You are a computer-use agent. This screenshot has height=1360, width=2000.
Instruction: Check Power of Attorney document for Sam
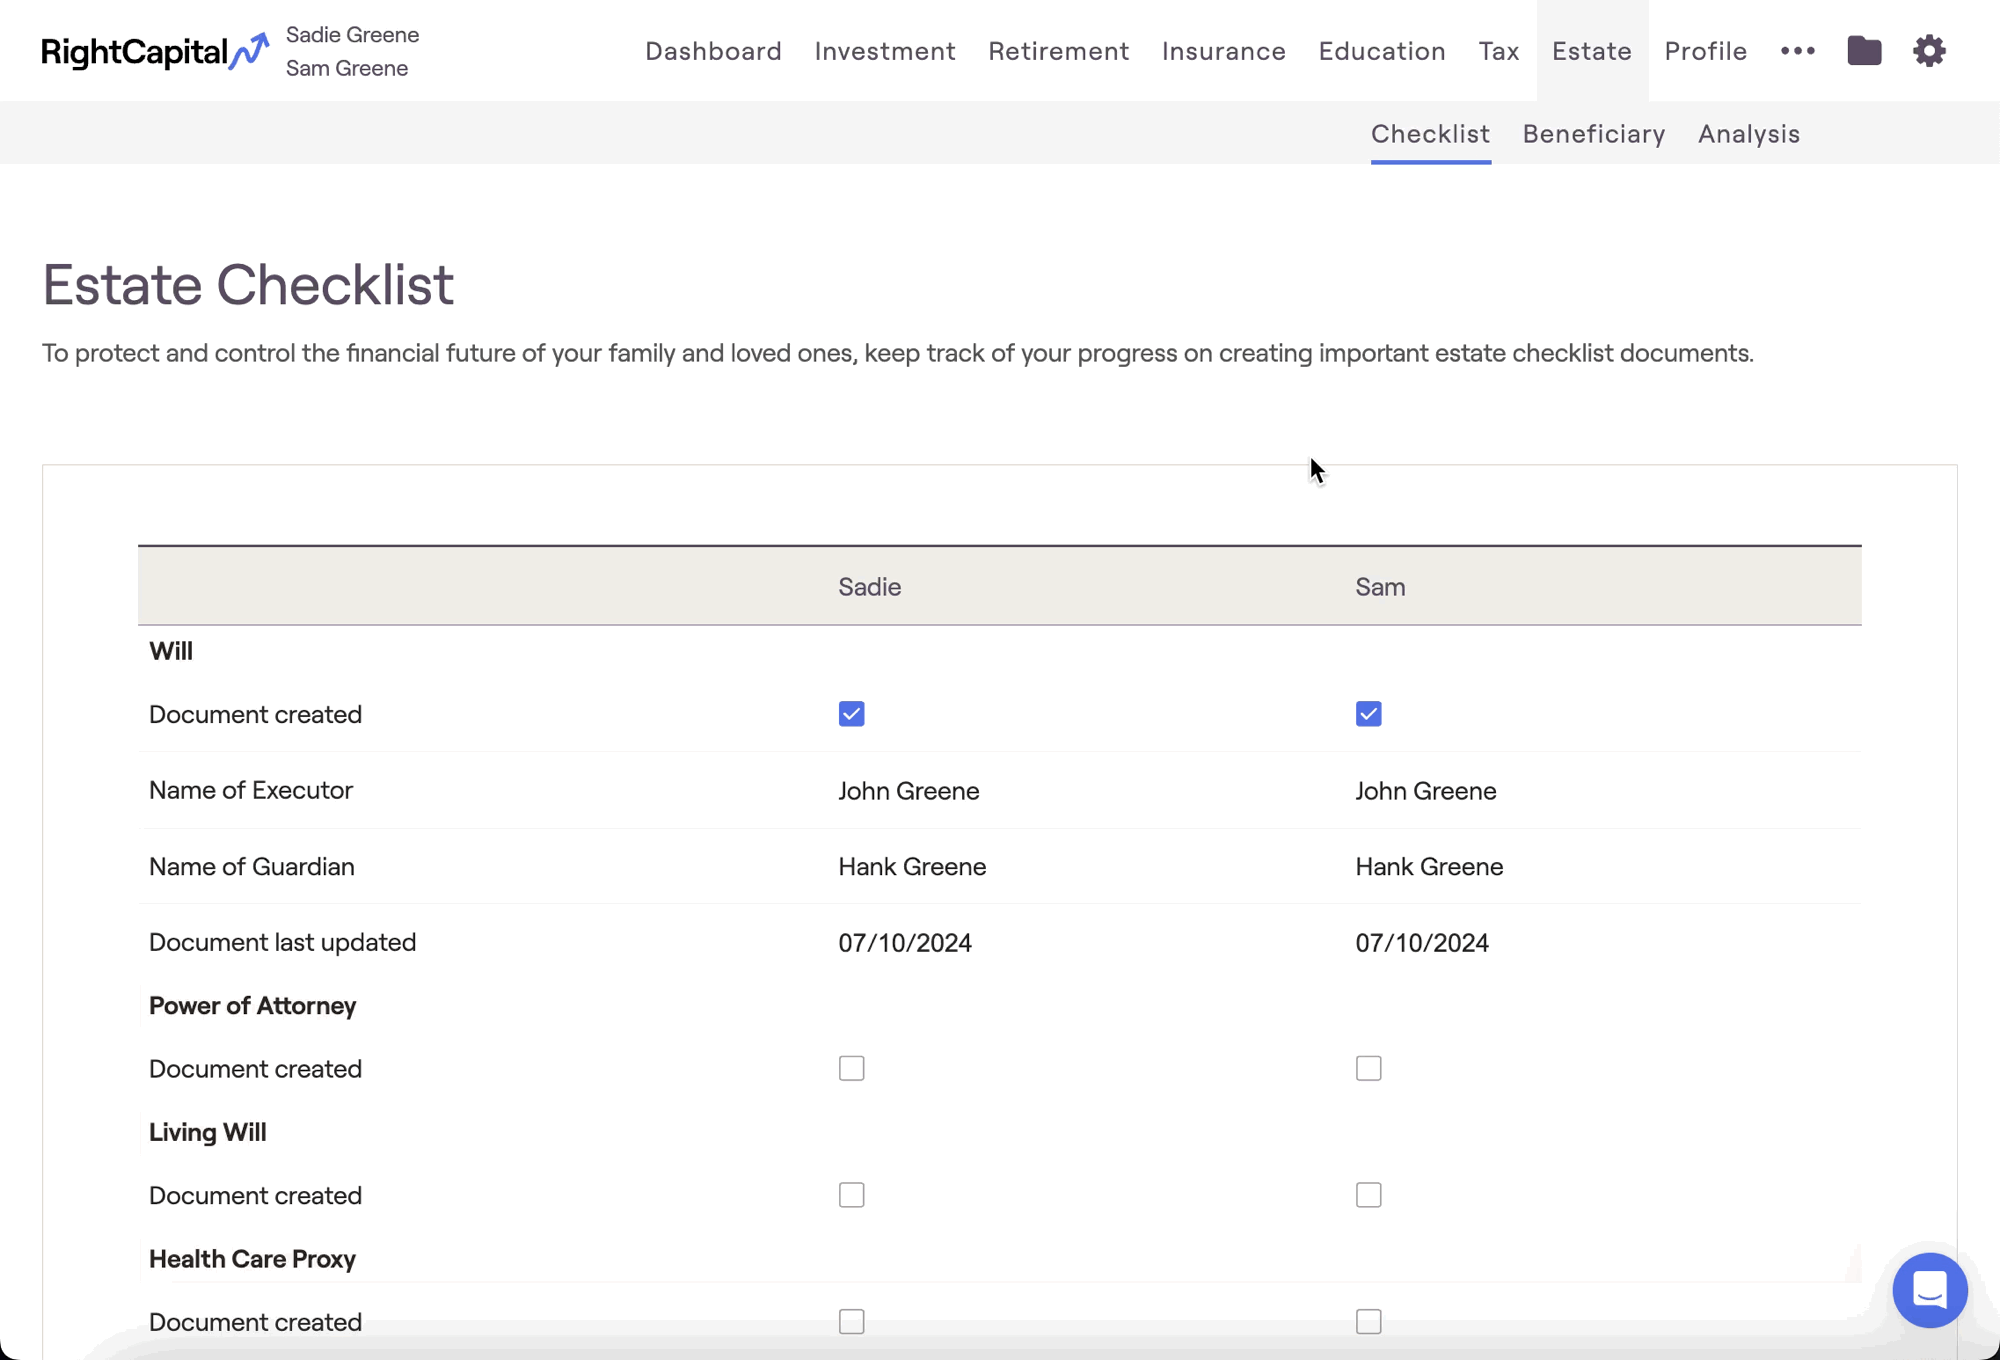pos(1368,1068)
